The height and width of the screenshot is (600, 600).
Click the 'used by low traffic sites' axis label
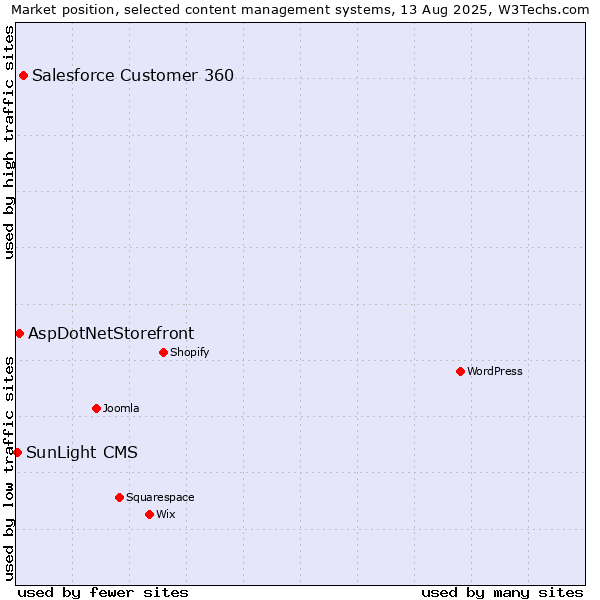click(8, 469)
